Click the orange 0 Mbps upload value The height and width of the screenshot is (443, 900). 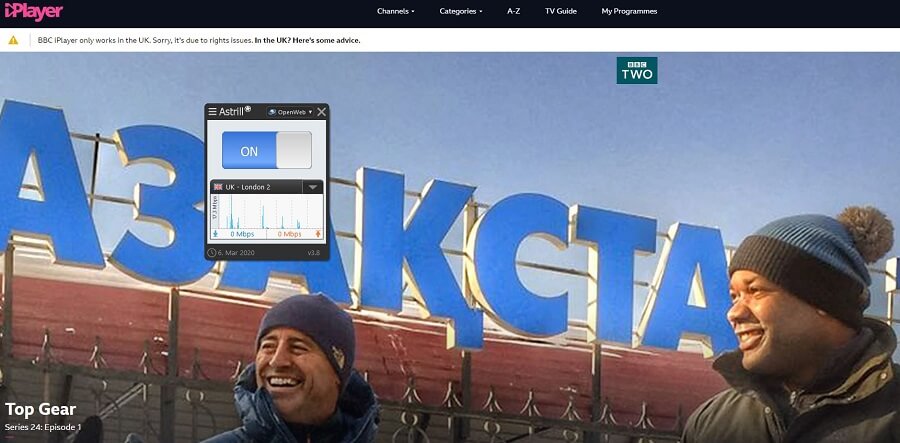tap(289, 234)
